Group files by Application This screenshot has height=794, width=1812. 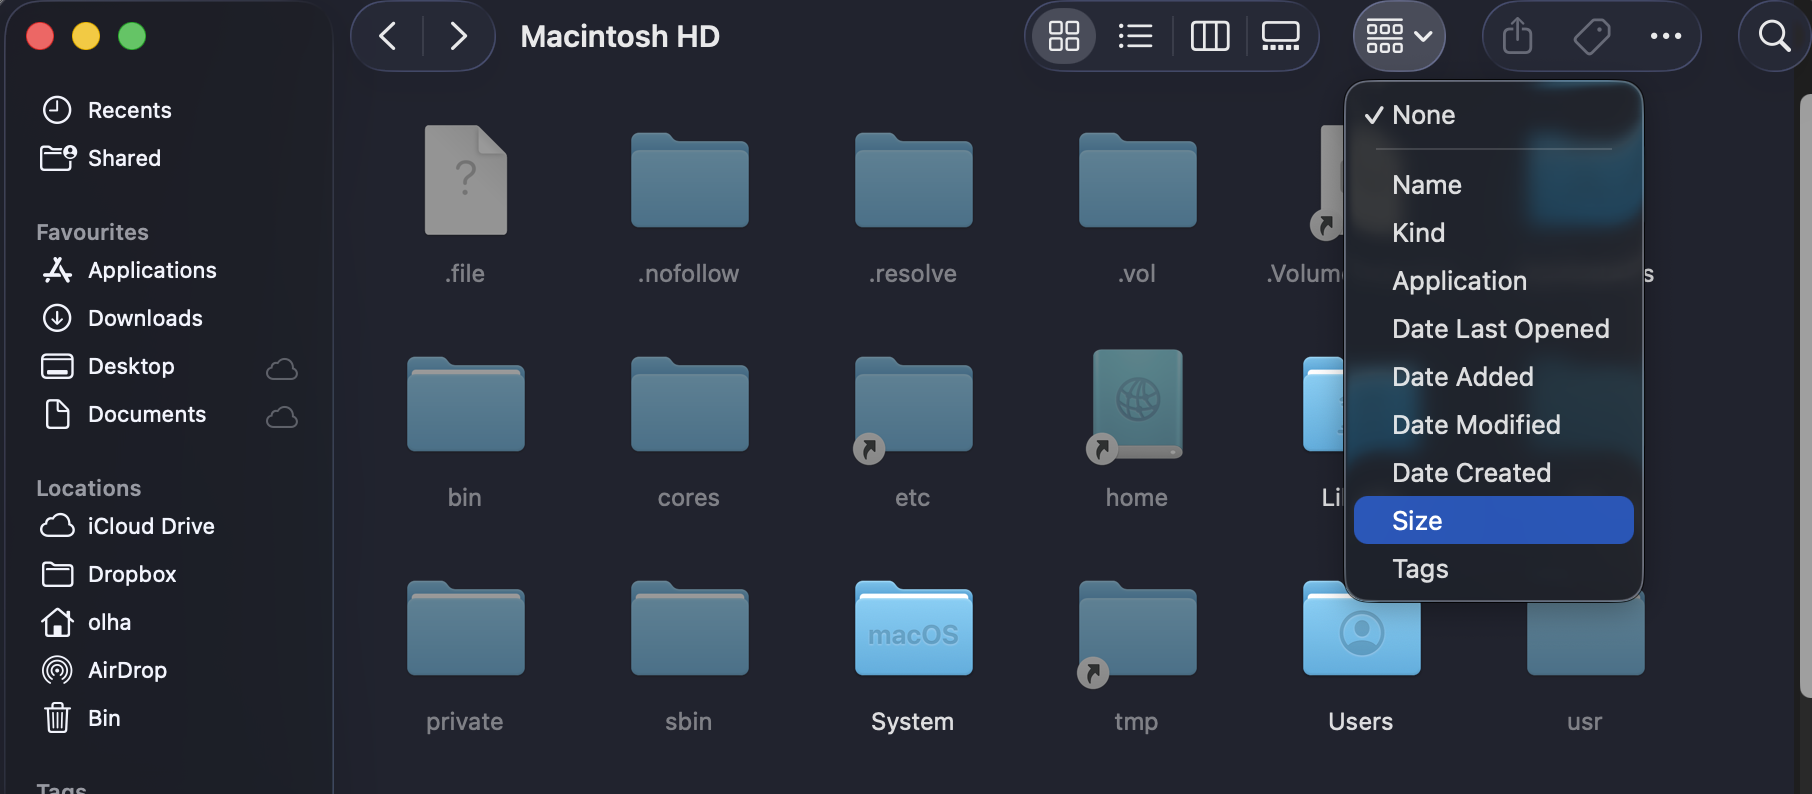pos(1494,281)
